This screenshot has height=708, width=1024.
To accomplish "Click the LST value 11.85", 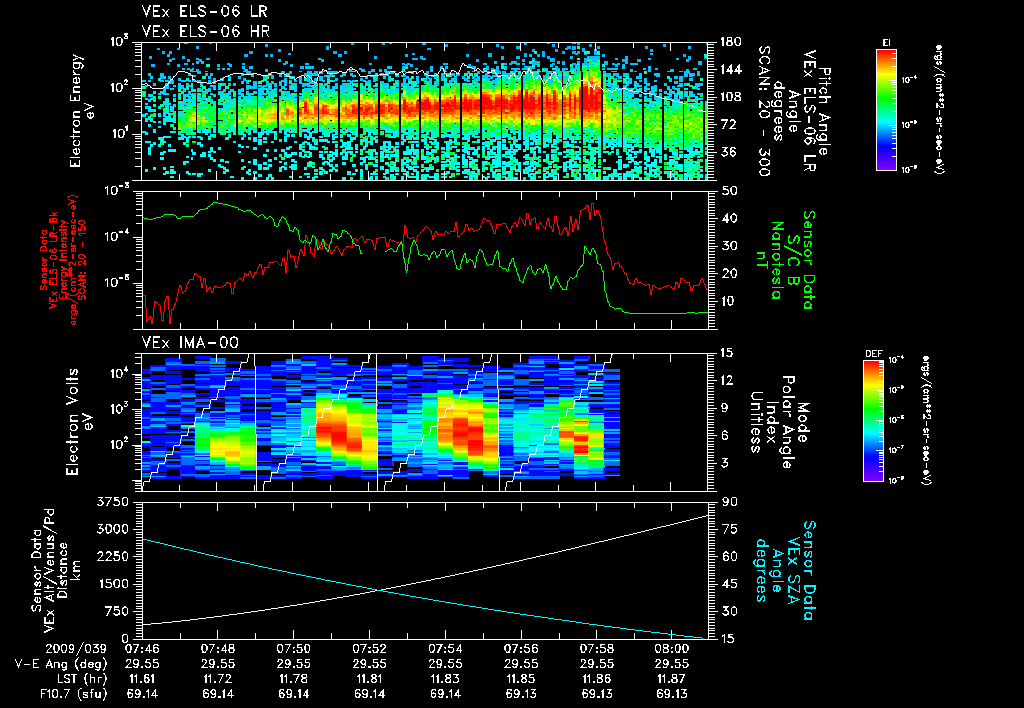I will point(521,679).
